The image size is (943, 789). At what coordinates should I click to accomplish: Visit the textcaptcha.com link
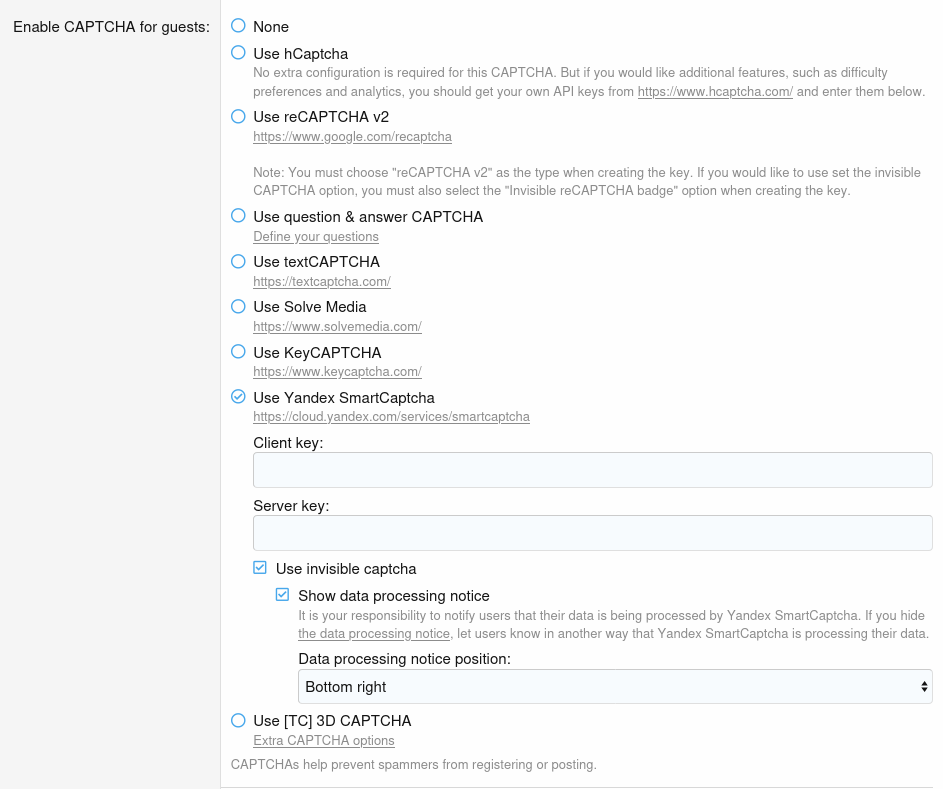click(321, 282)
